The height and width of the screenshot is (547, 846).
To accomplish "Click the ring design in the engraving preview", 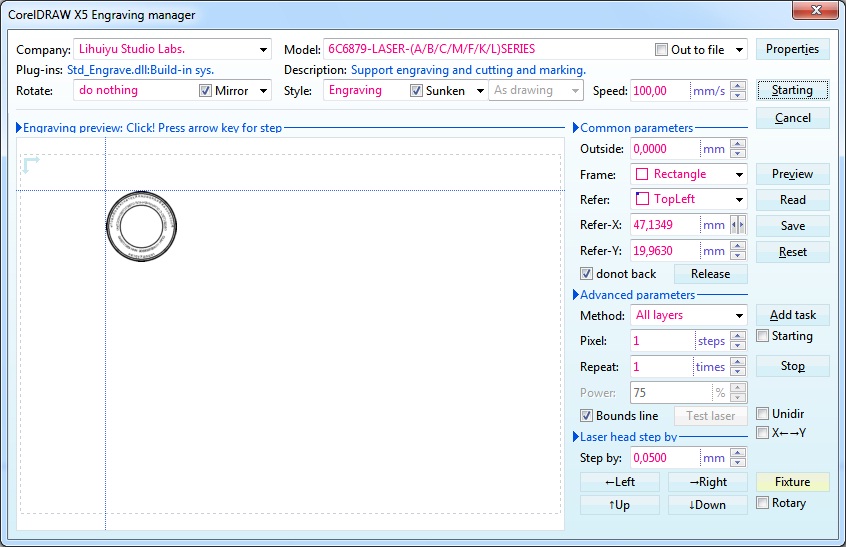I will coord(140,226).
